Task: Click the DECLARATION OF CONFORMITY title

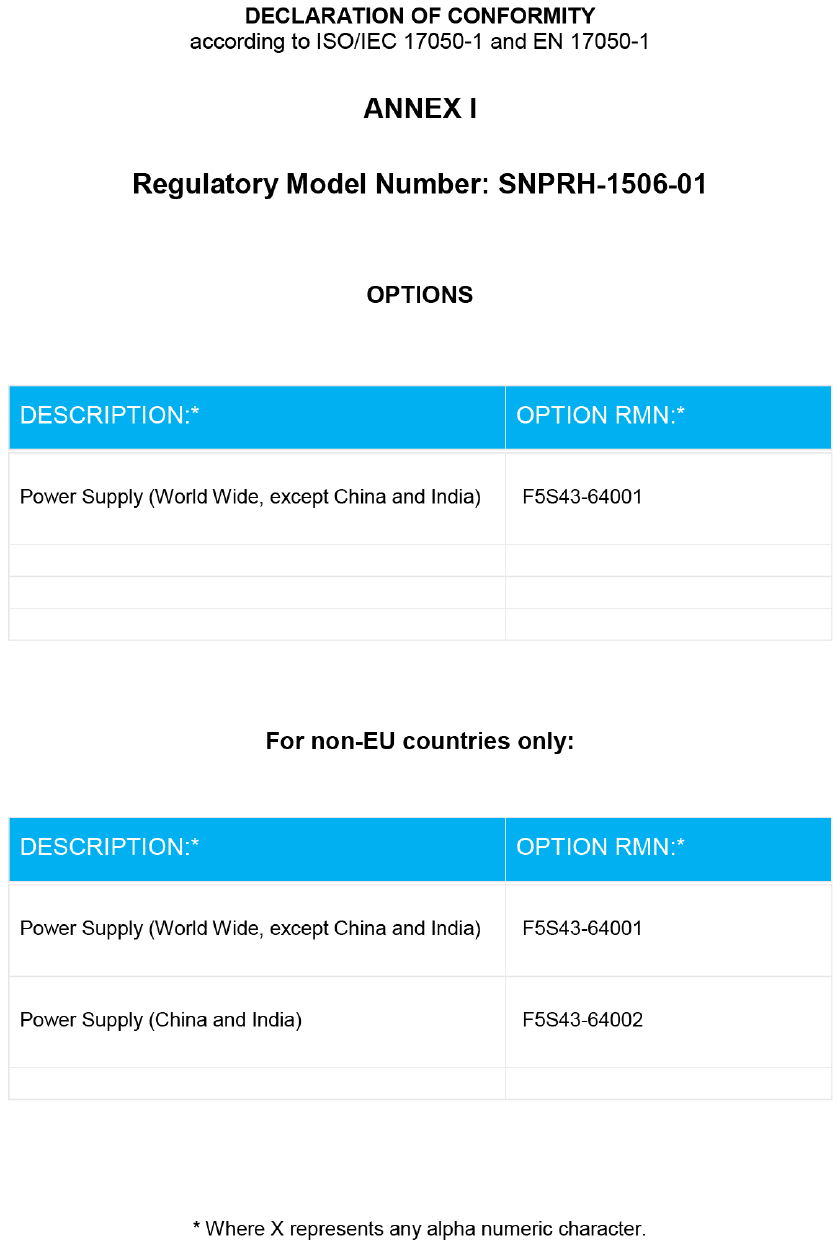Action: (420, 17)
